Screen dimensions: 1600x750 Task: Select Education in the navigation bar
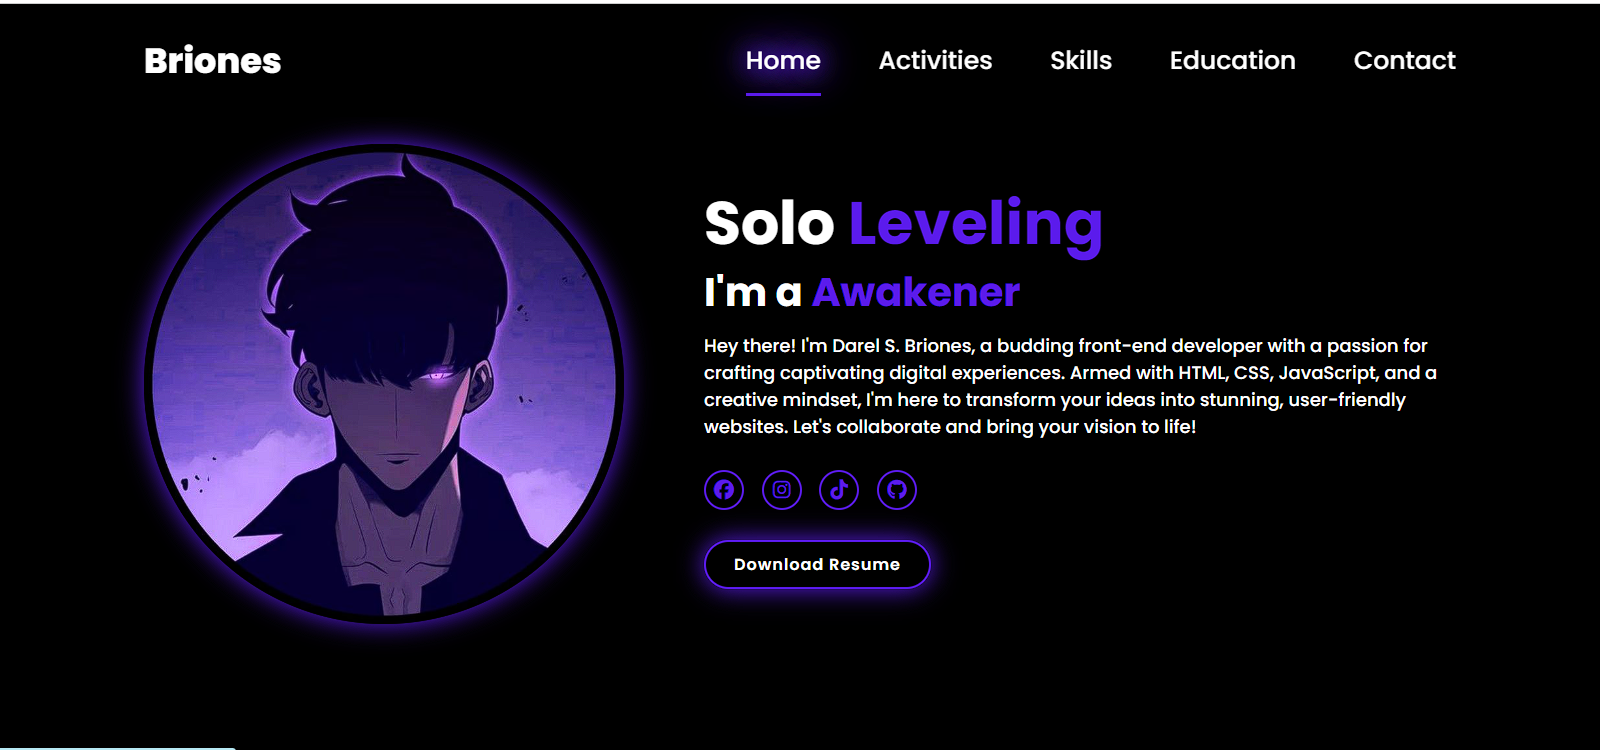pos(1232,61)
